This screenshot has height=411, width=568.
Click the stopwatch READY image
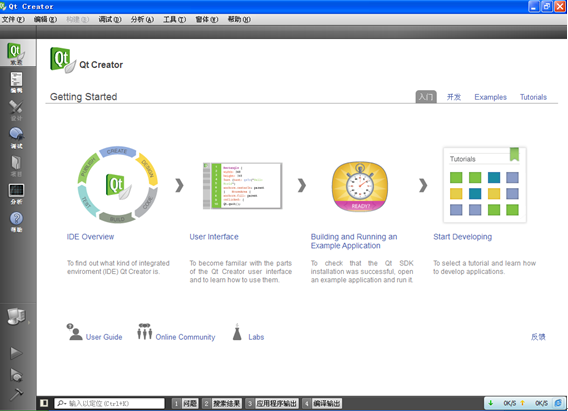tap(360, 186)
